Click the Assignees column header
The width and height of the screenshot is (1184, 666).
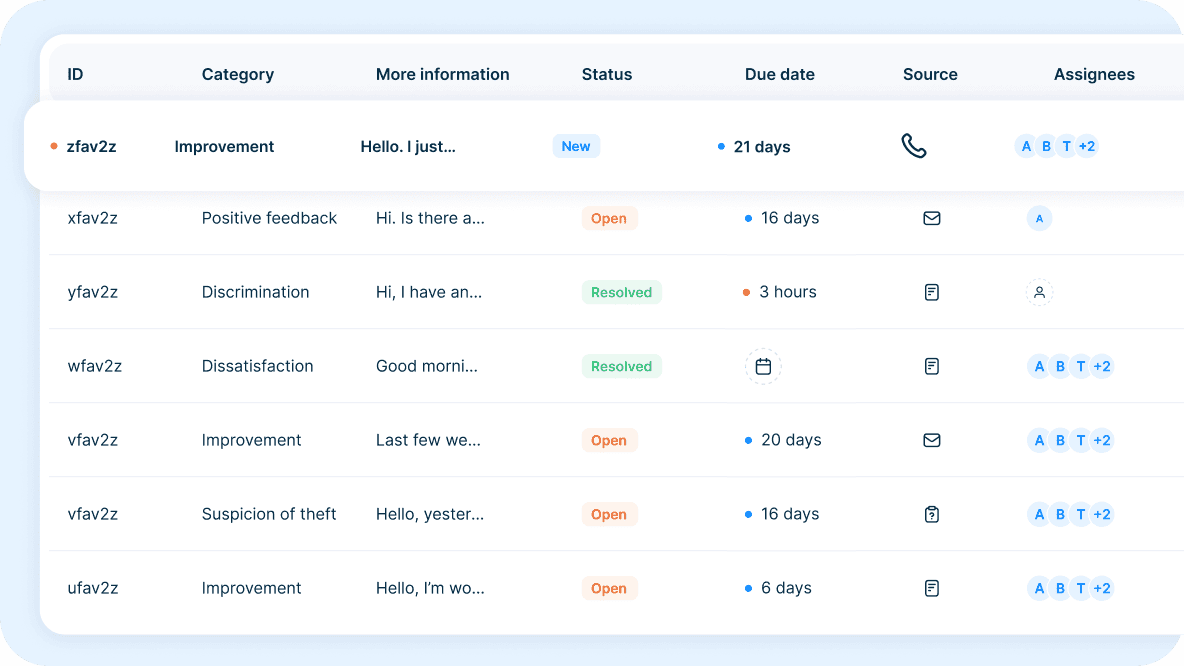(x=1094, y=74)
